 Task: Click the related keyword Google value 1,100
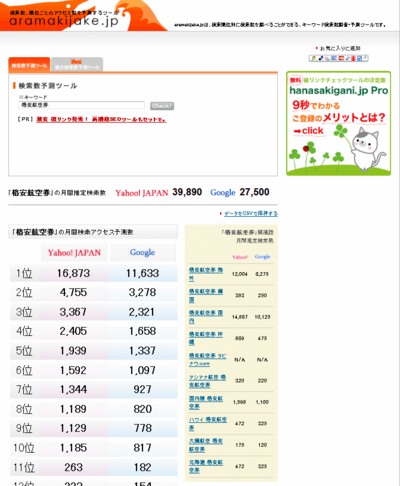pyautogui.click(x=262, y=402)
